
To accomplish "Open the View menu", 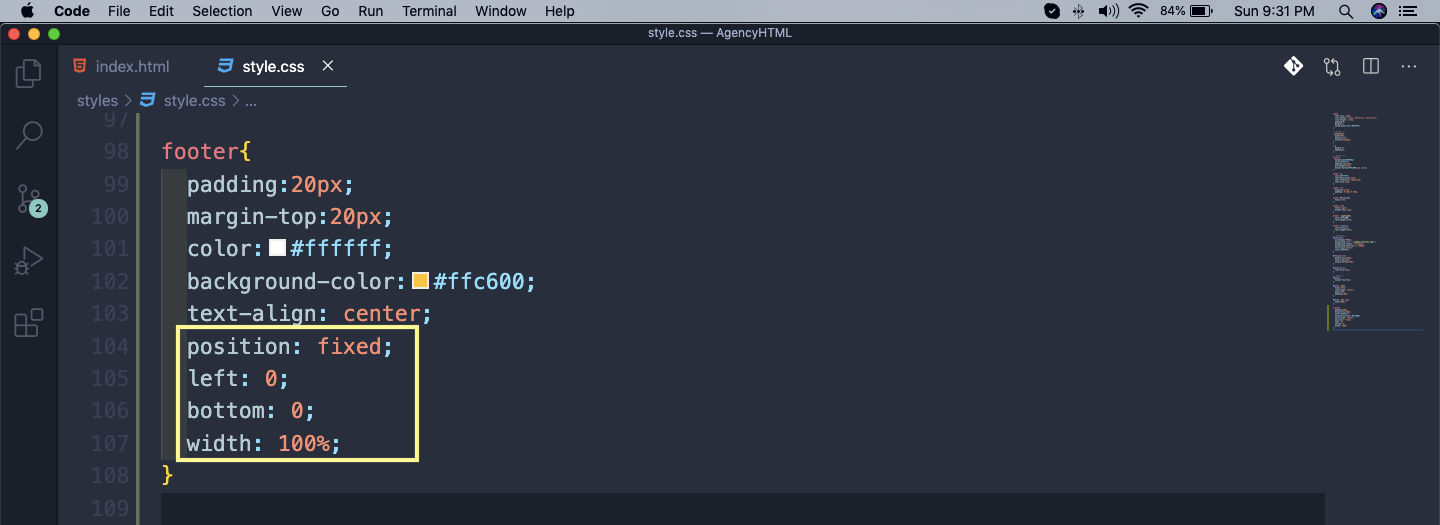I will click(287, 11).
